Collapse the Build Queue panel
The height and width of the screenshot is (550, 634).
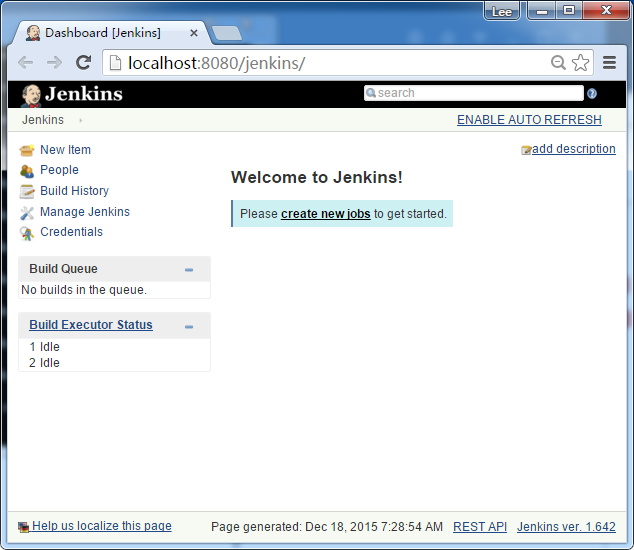click(x=189, y=270)
